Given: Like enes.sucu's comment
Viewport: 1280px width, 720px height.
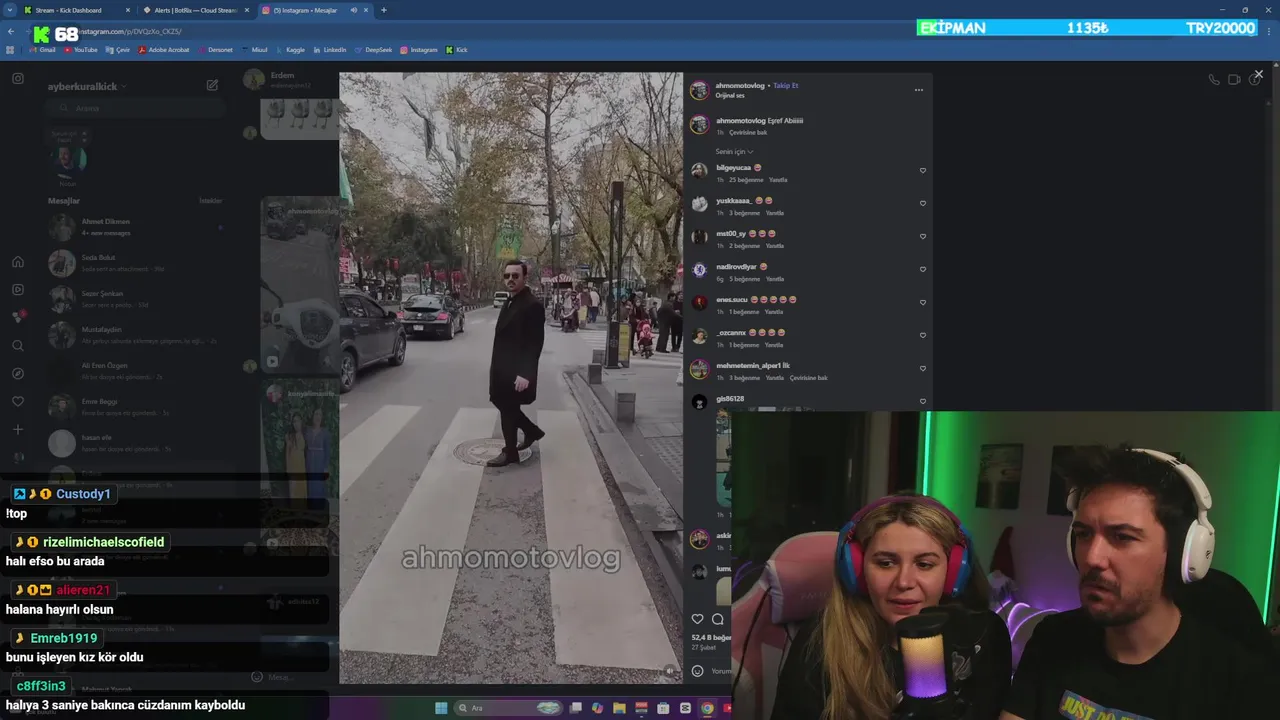Looking at the screenshot, I should click(x=923, y=303).
